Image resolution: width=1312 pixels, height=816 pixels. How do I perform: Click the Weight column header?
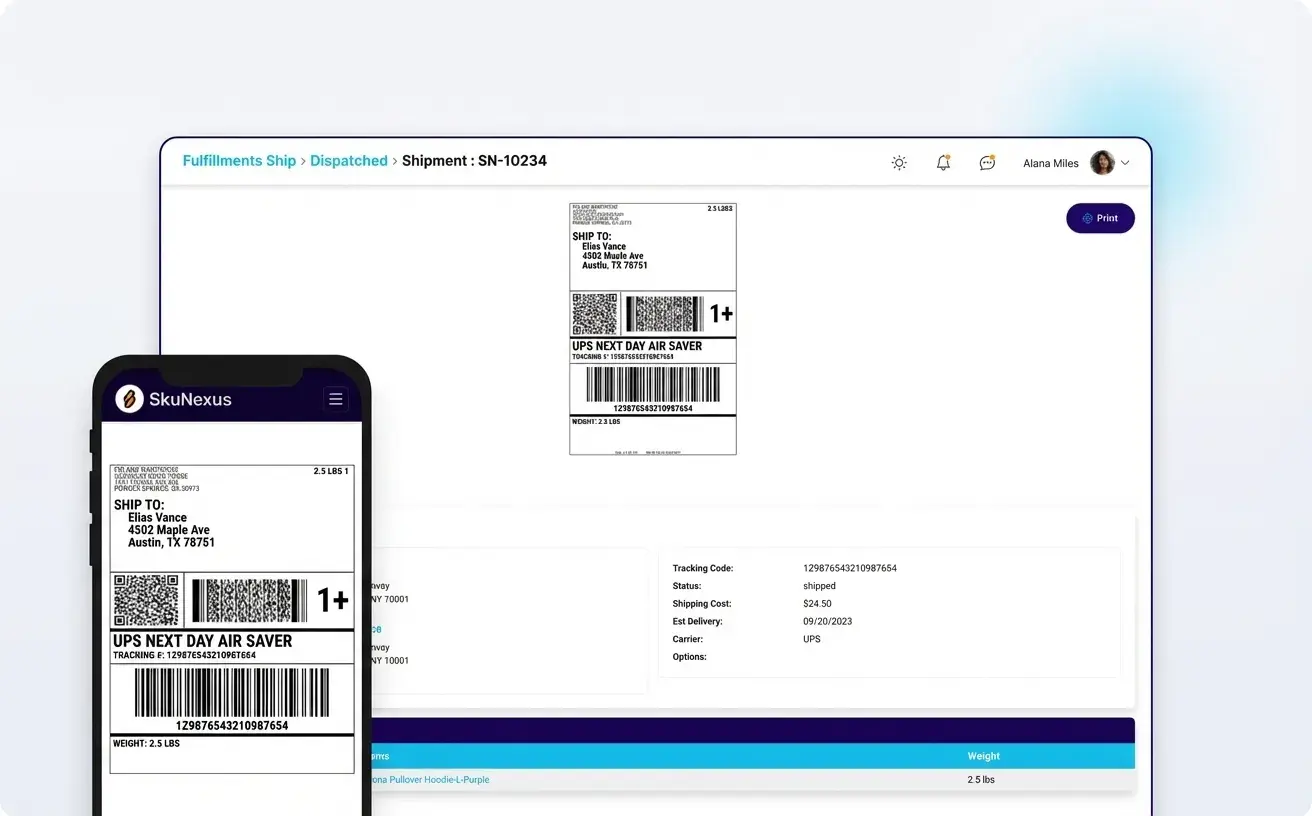coord(983,756)
